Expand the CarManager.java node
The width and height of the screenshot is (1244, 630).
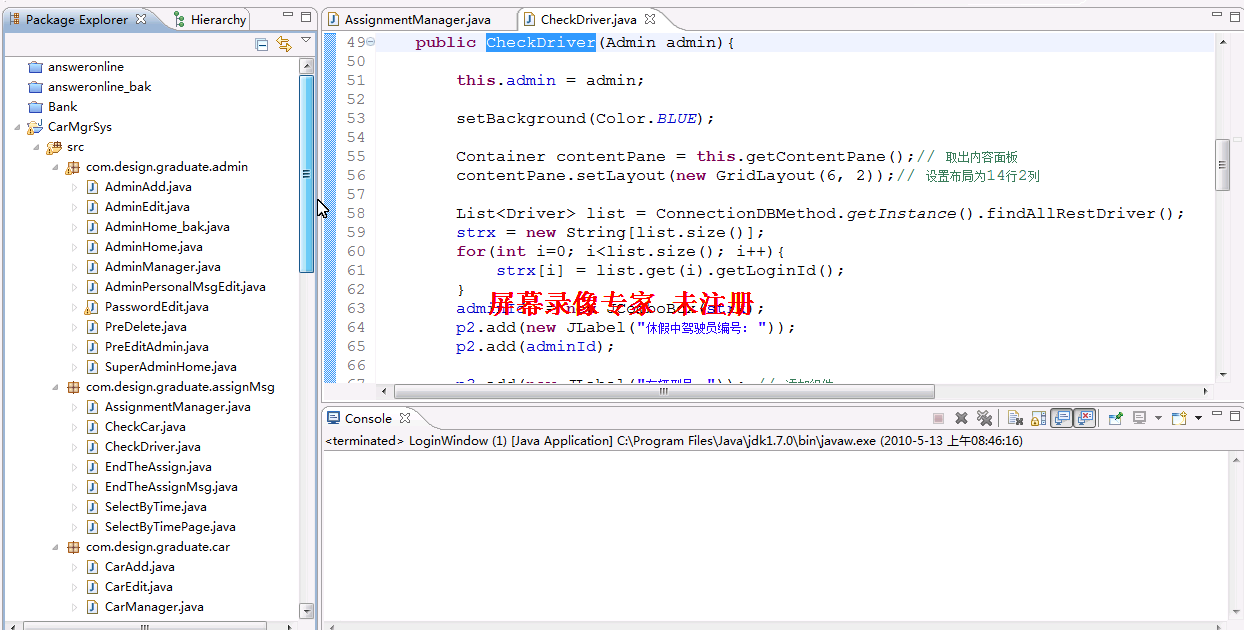[74, 607]
